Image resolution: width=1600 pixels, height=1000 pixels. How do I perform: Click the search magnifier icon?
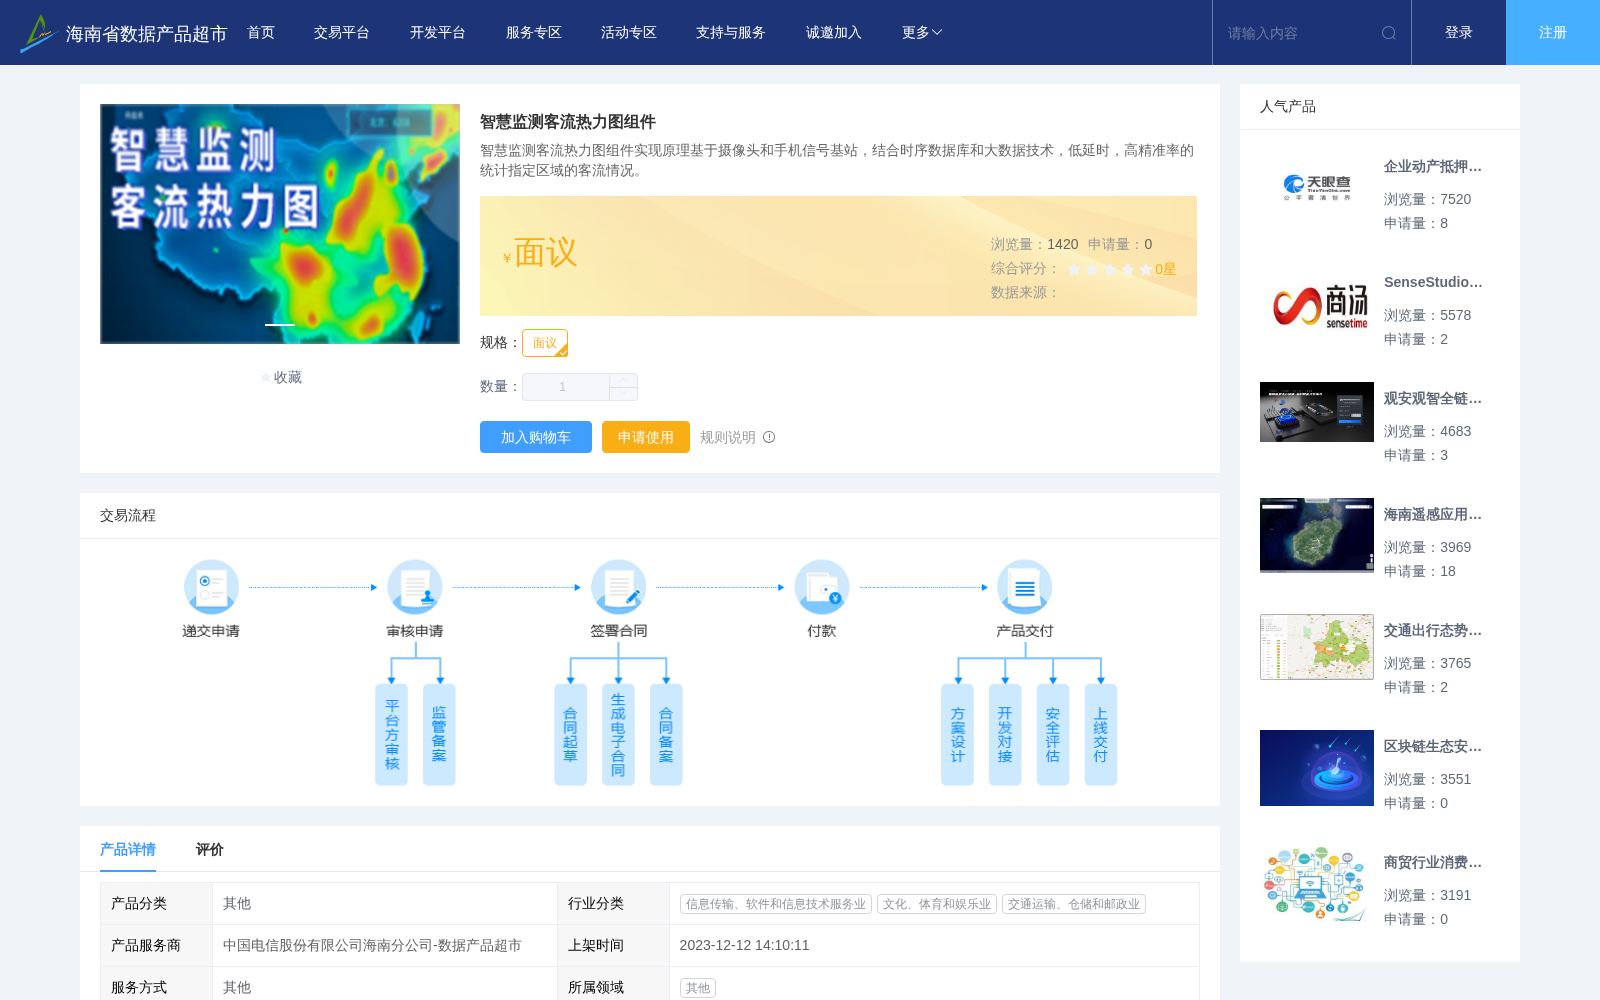tap(1389, 33)
